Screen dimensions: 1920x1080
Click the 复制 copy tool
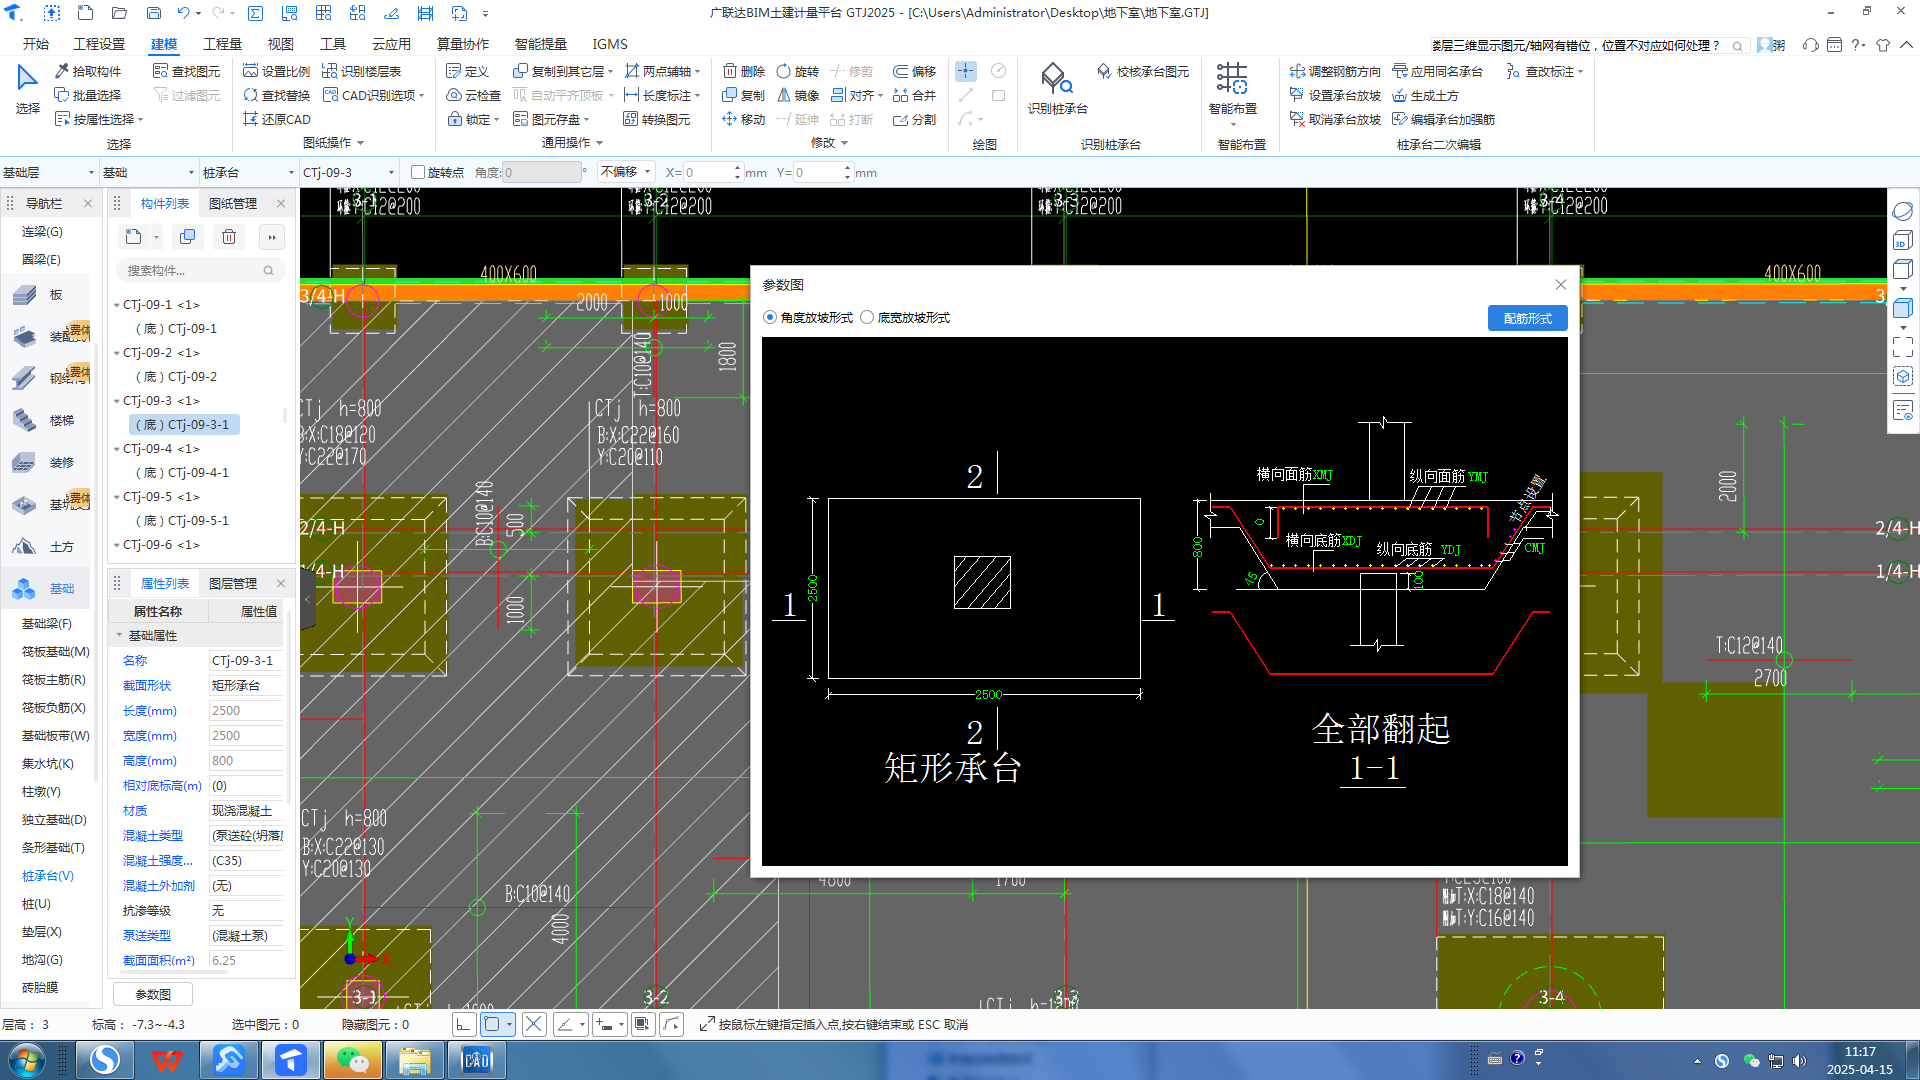click(744, 95)
